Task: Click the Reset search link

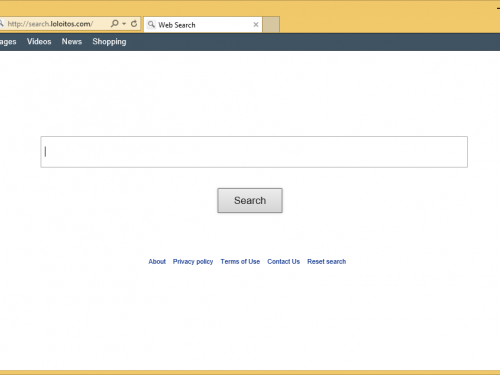Action: [327, 262]
